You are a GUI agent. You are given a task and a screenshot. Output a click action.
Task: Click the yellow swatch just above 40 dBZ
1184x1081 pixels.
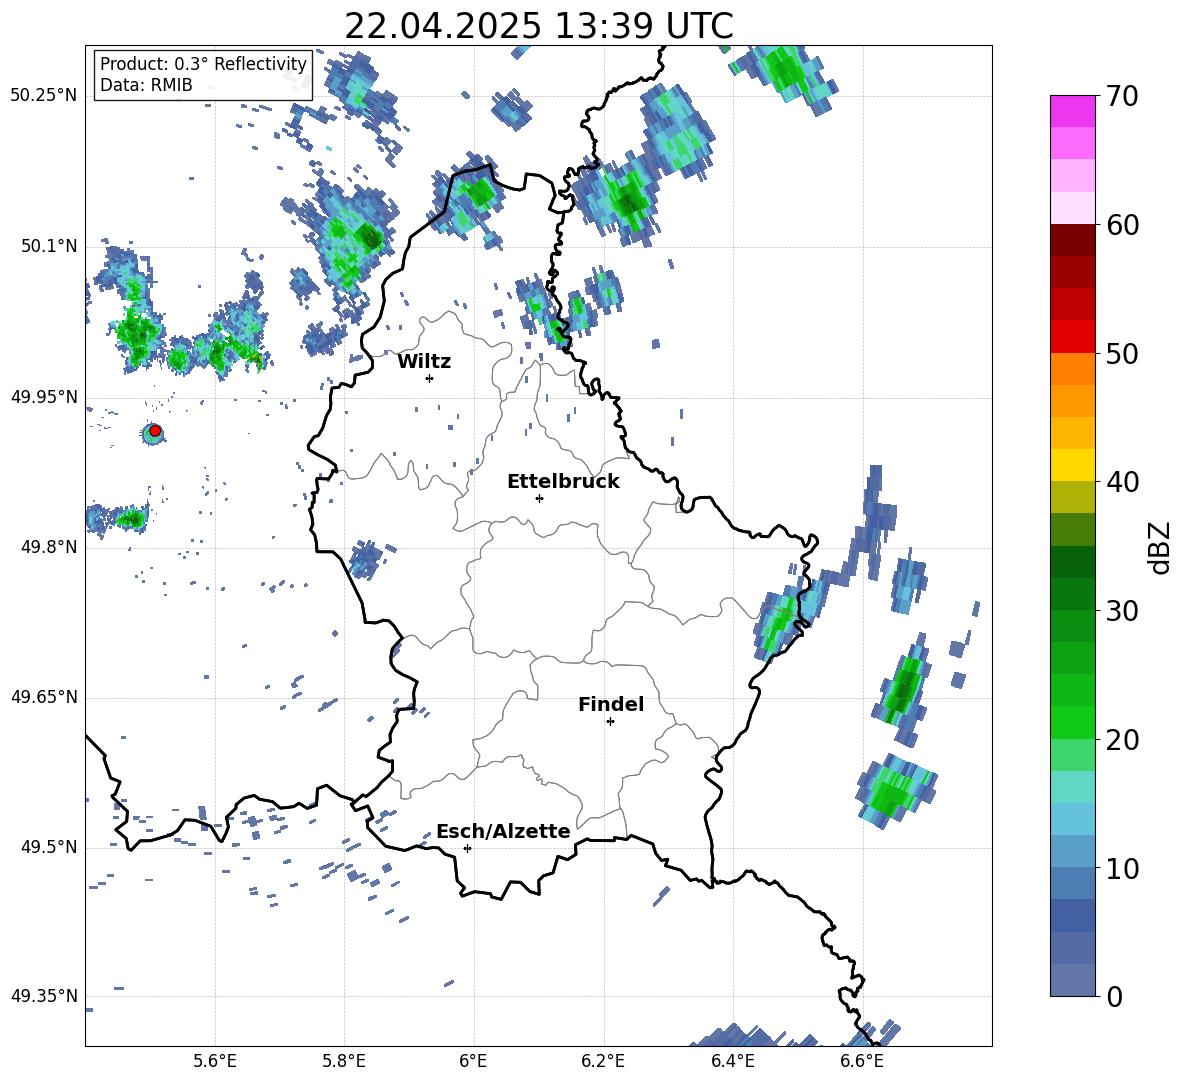click(1073, 465)
